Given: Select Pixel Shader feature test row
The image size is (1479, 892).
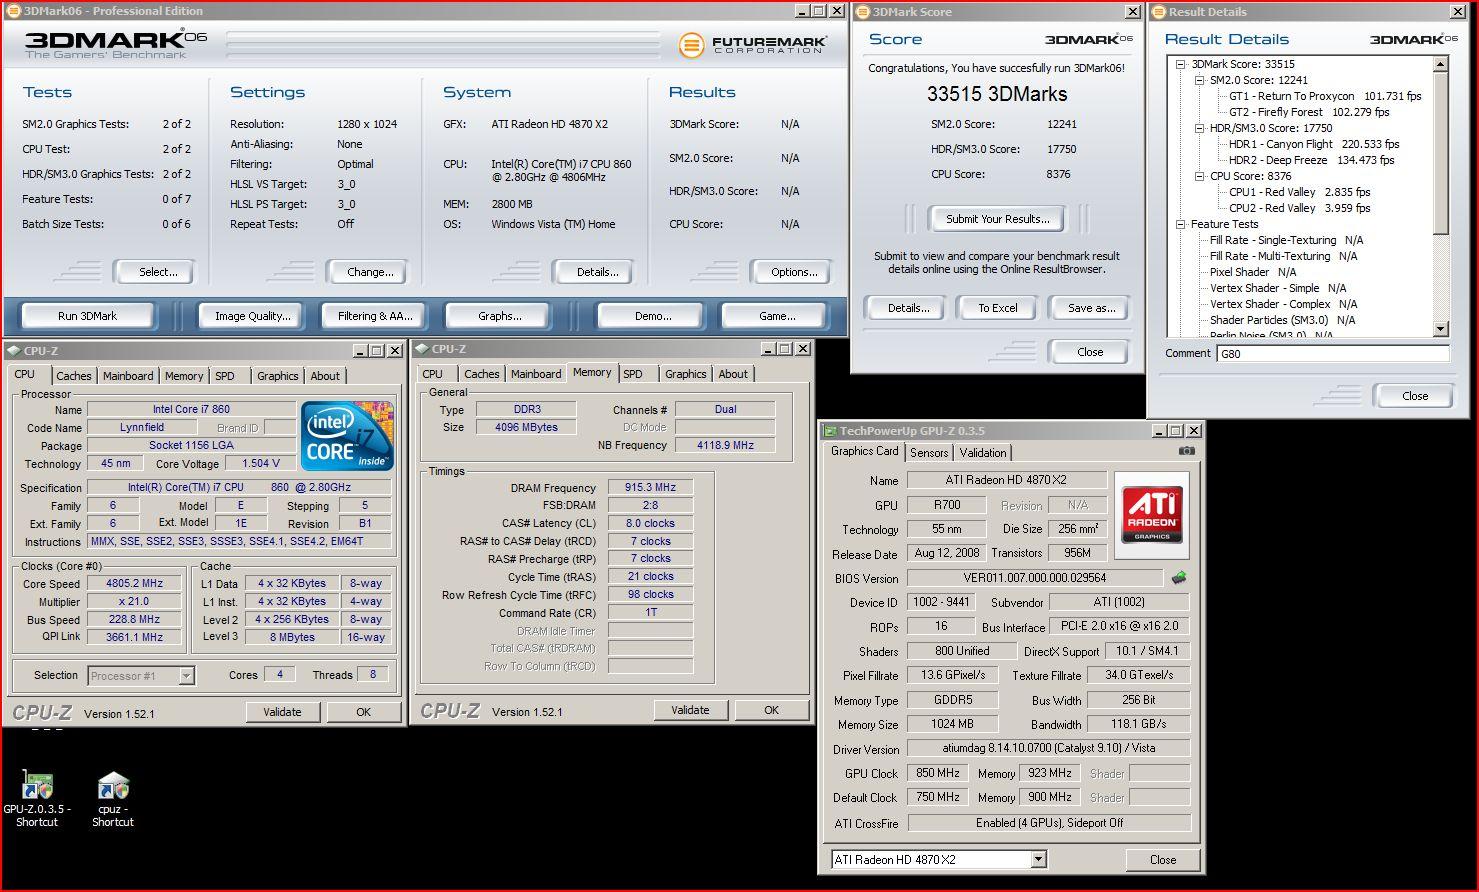Looking at the screenshot, I should 1252,272.
